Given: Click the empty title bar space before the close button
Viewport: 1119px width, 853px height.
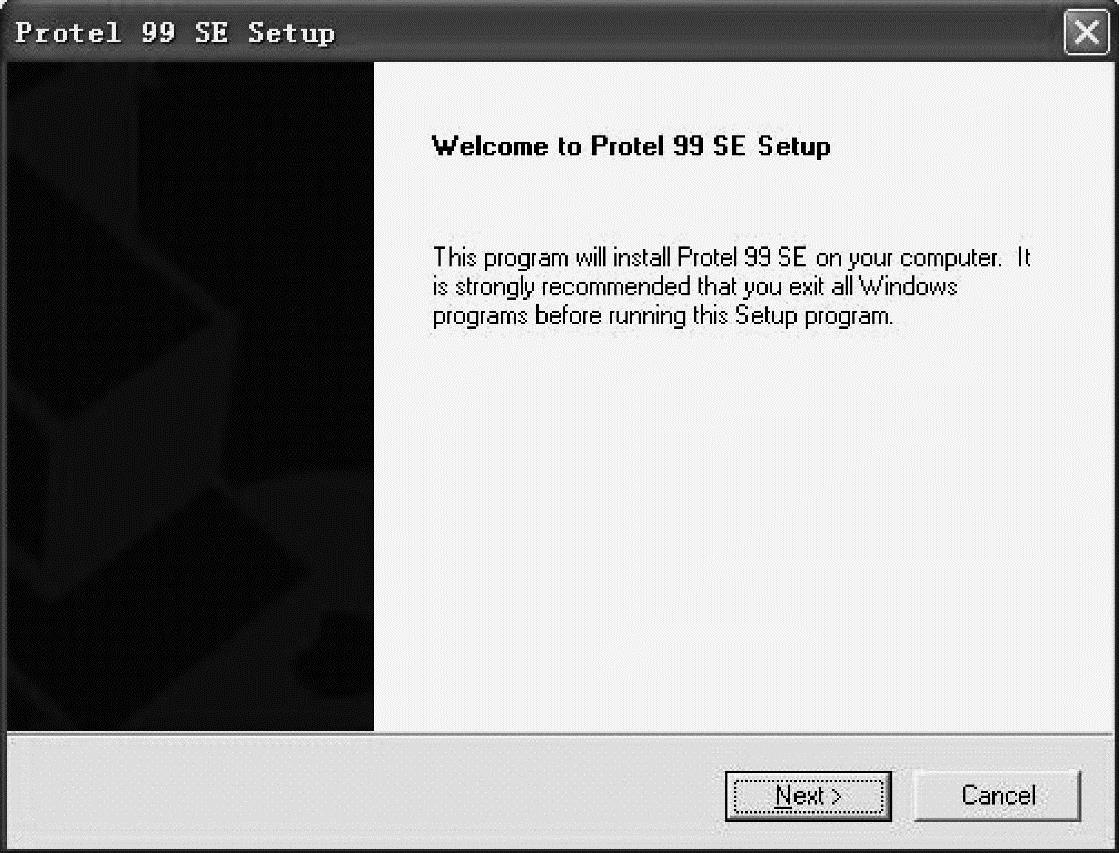Looking at the screenshot, I should click(x=700, y=33).
